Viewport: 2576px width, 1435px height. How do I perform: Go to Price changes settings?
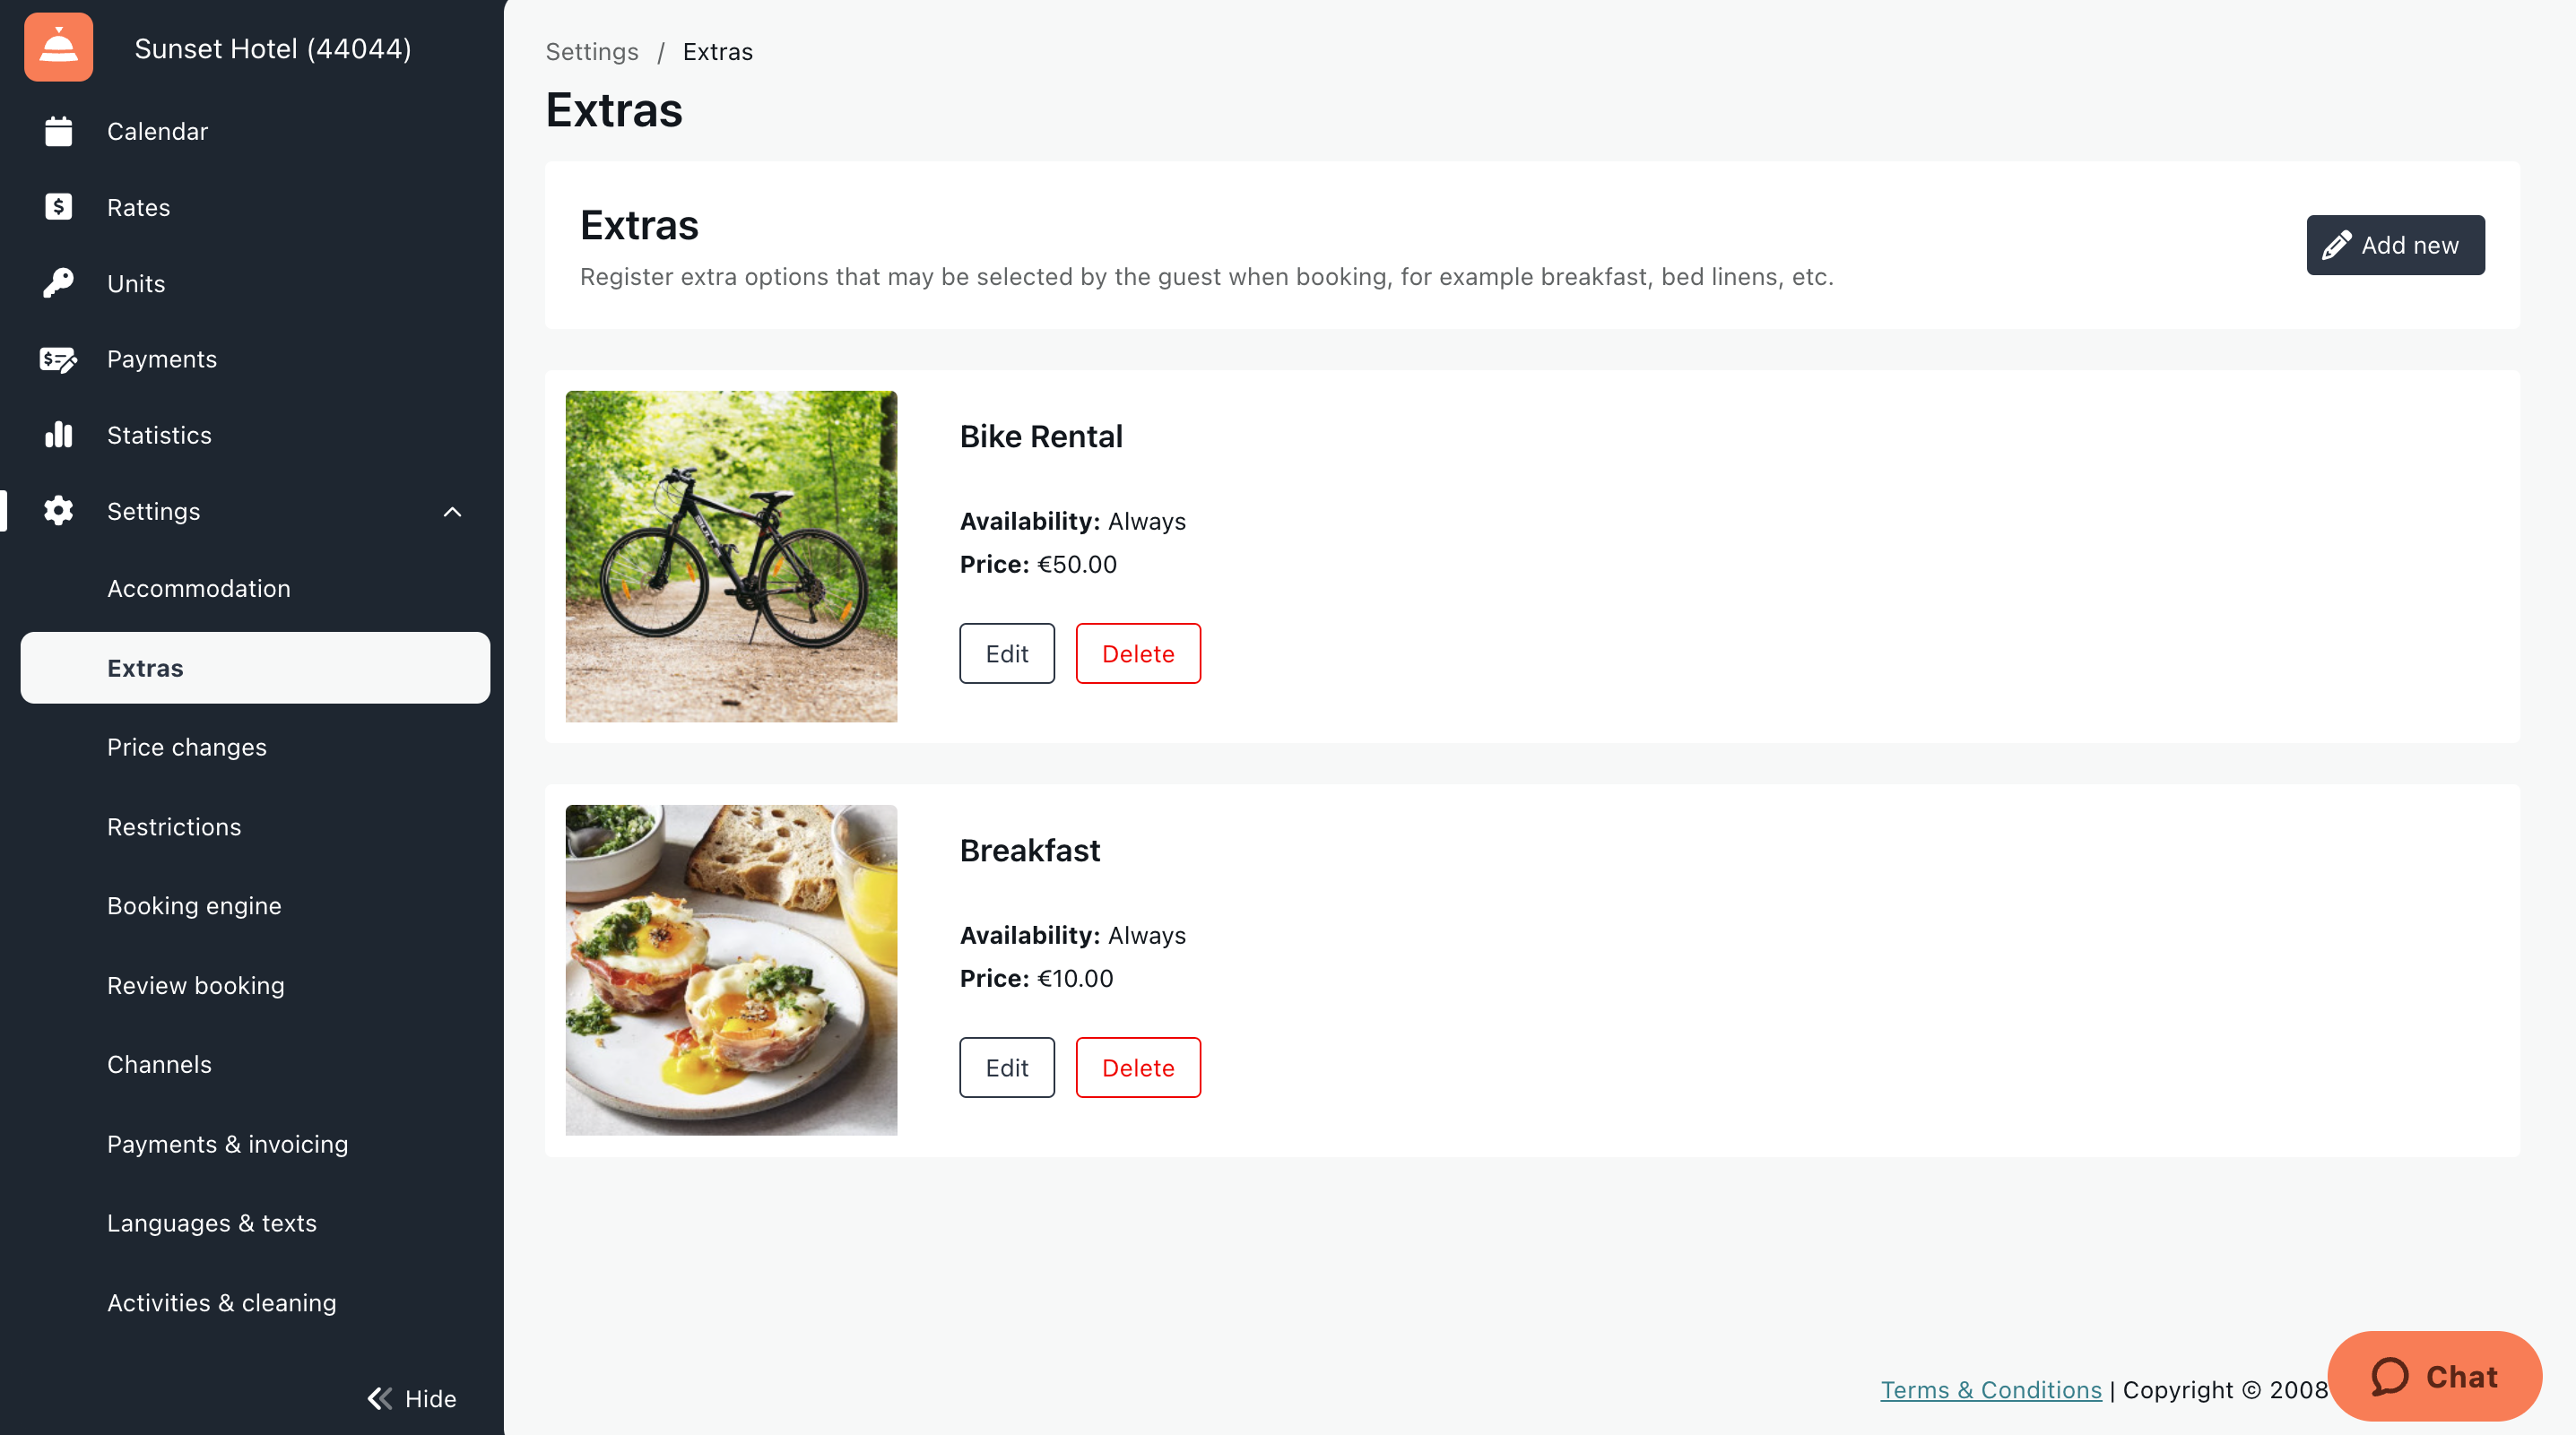(x=187, y=747)
